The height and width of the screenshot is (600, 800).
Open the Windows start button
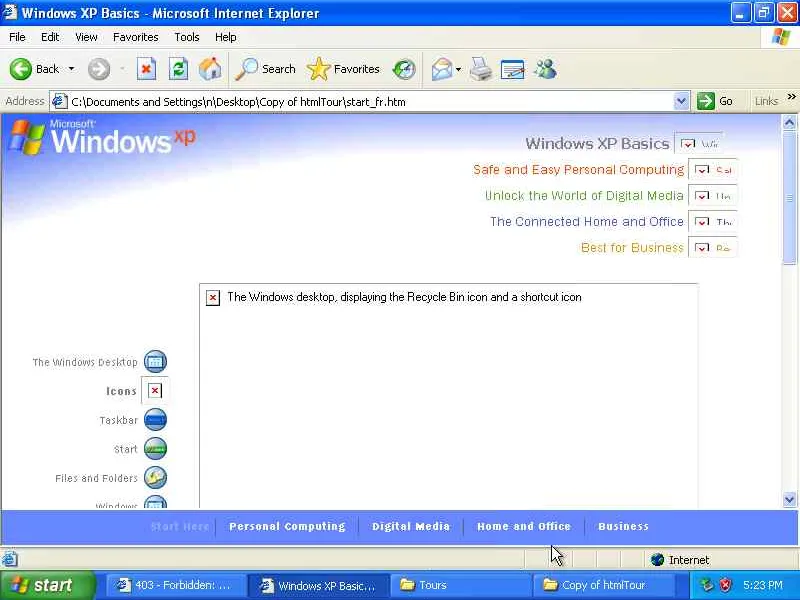pos(47,585)
